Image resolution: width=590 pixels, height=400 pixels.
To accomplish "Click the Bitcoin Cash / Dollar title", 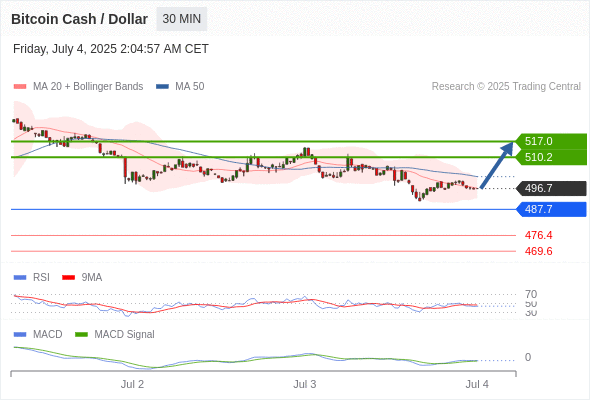I will (79, 19).
